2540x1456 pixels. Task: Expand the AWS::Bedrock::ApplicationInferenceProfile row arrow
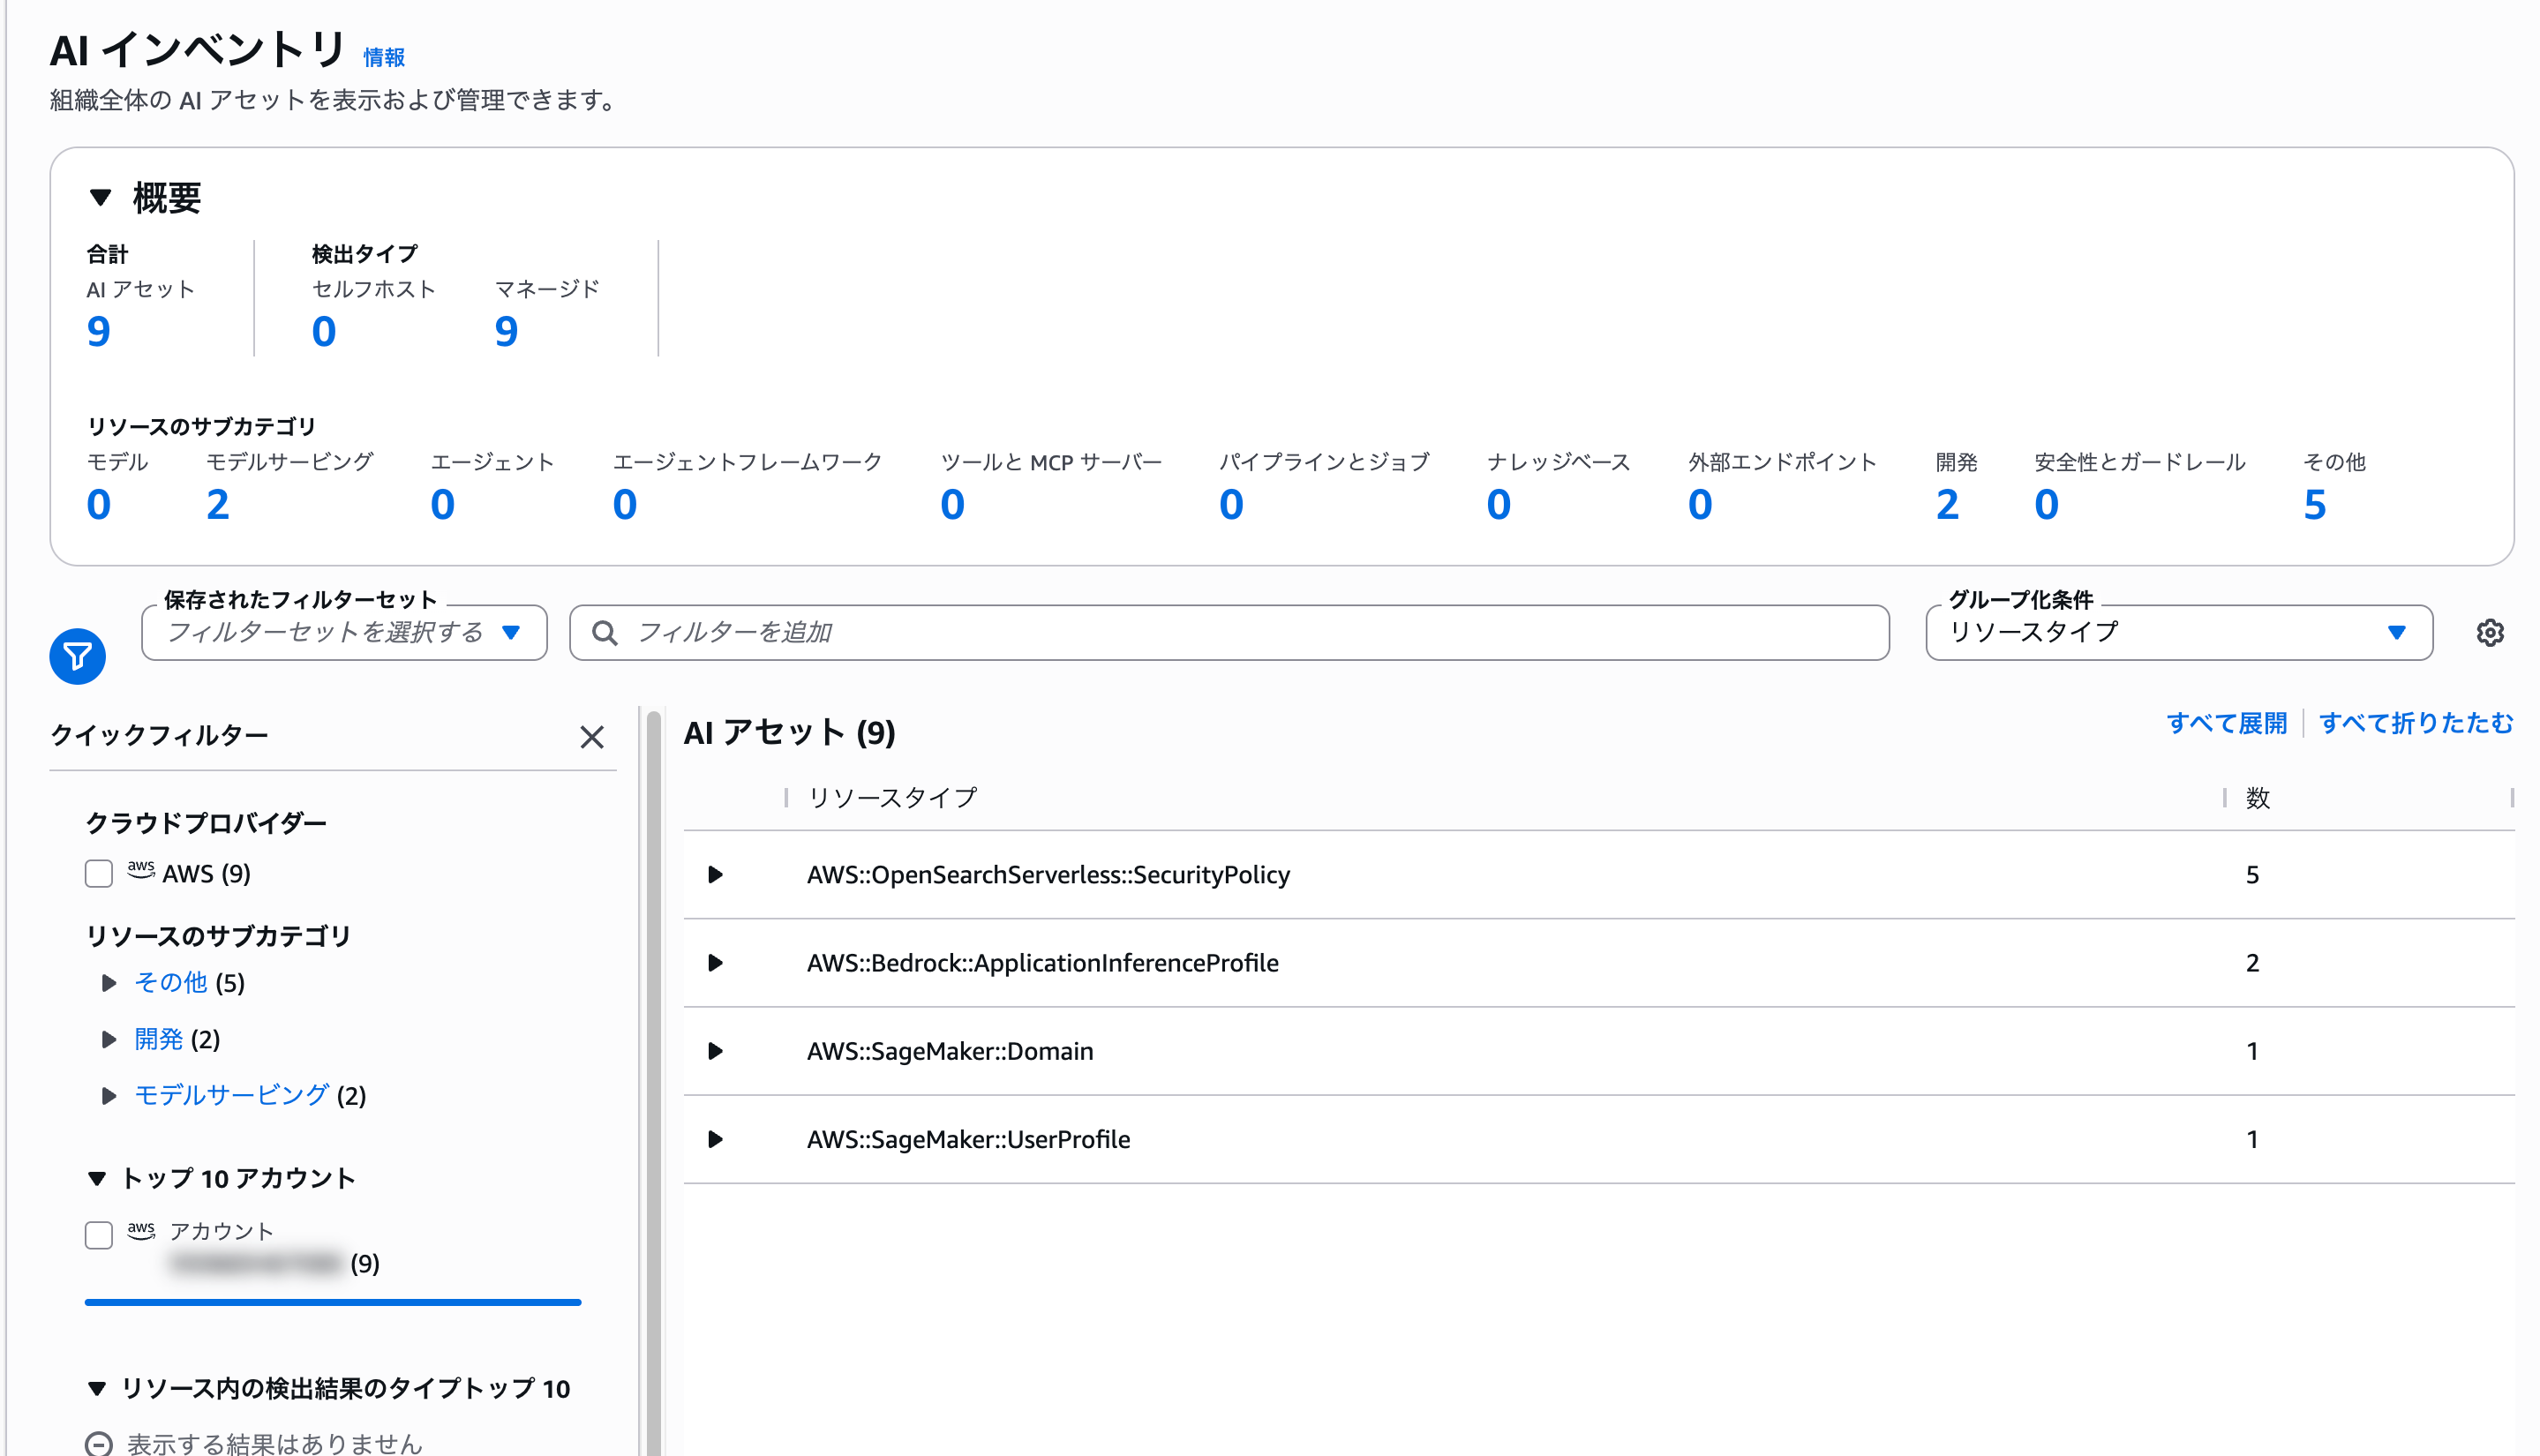(x=715, y=963)
